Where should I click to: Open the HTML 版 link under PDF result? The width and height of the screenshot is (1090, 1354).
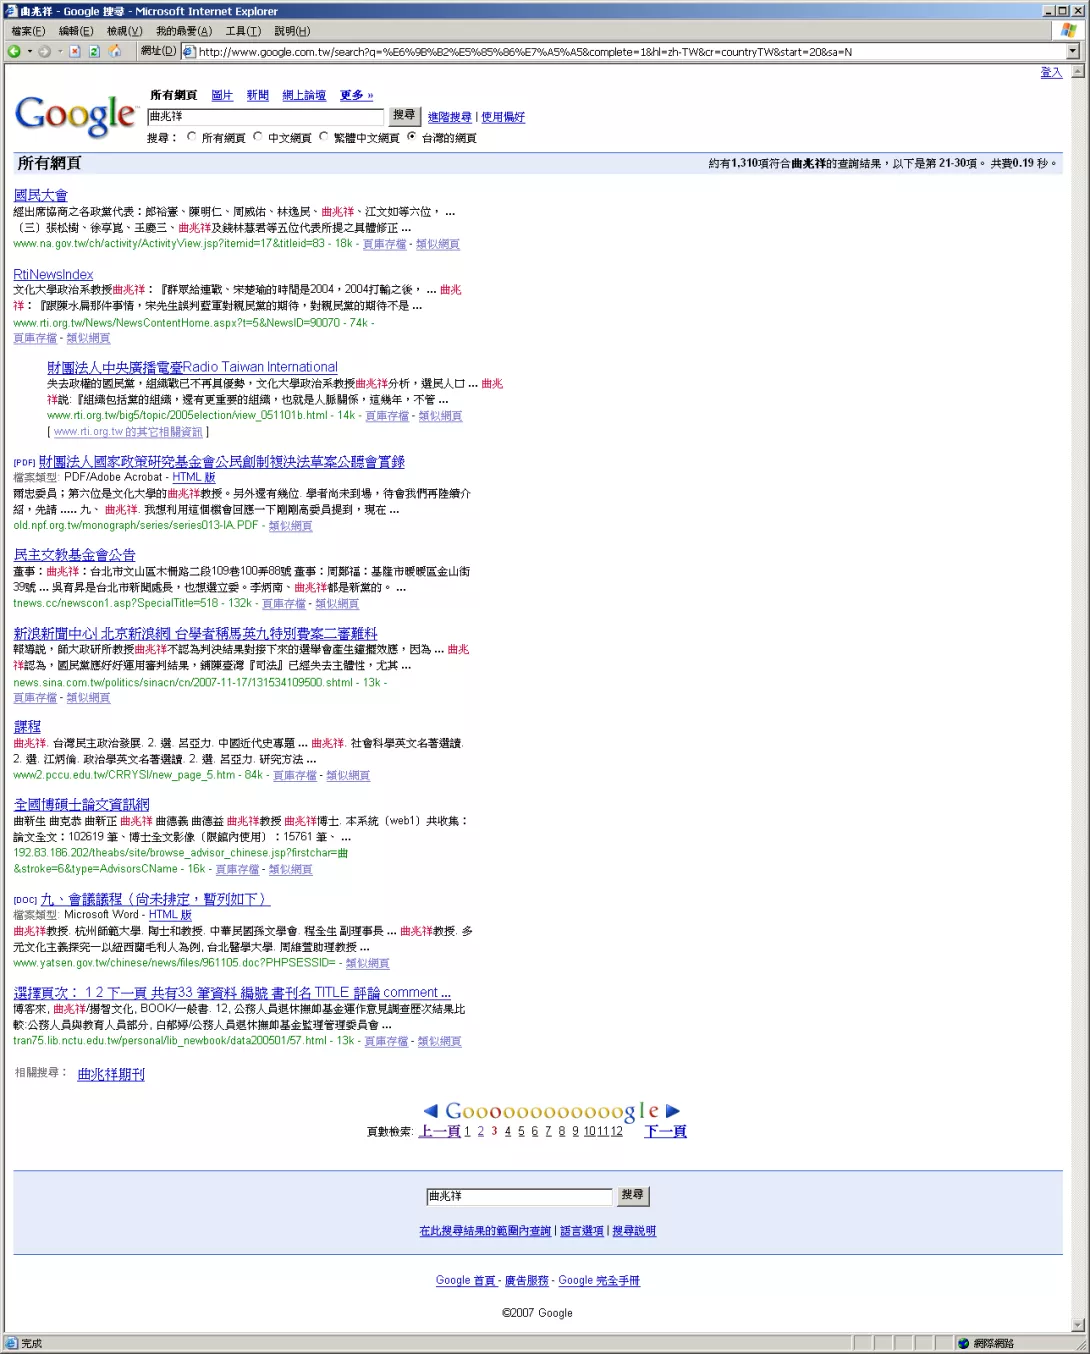coord(193,477)
